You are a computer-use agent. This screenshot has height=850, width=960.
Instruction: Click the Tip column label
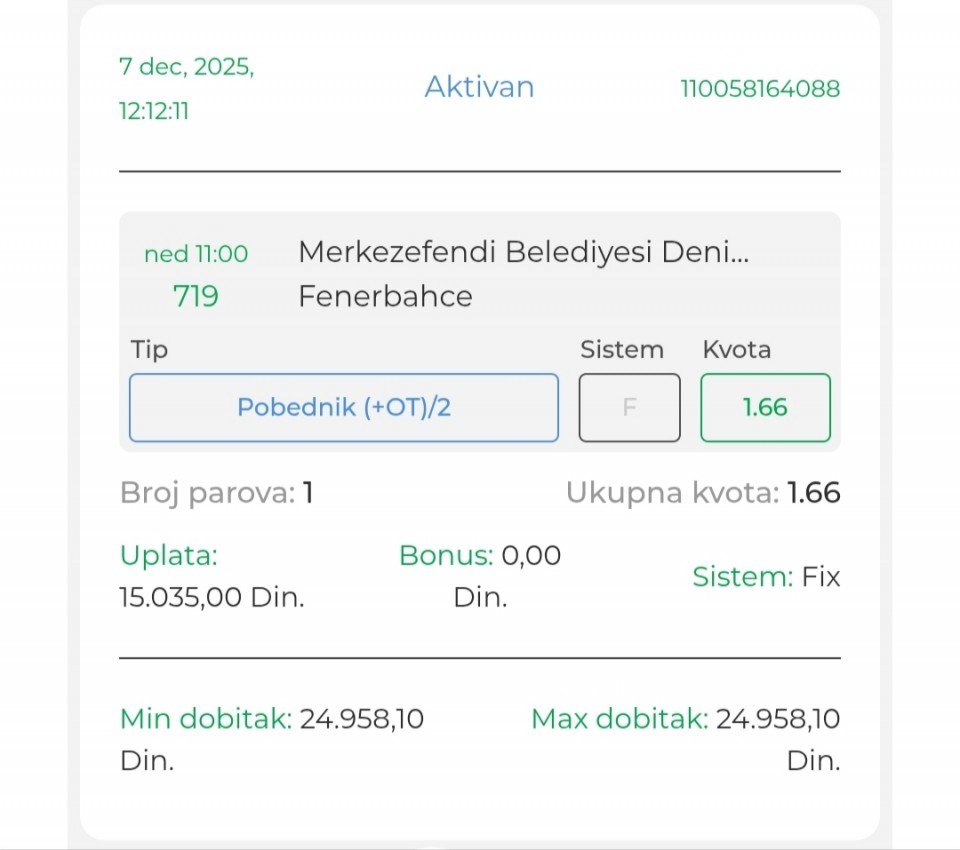point(149,350)
